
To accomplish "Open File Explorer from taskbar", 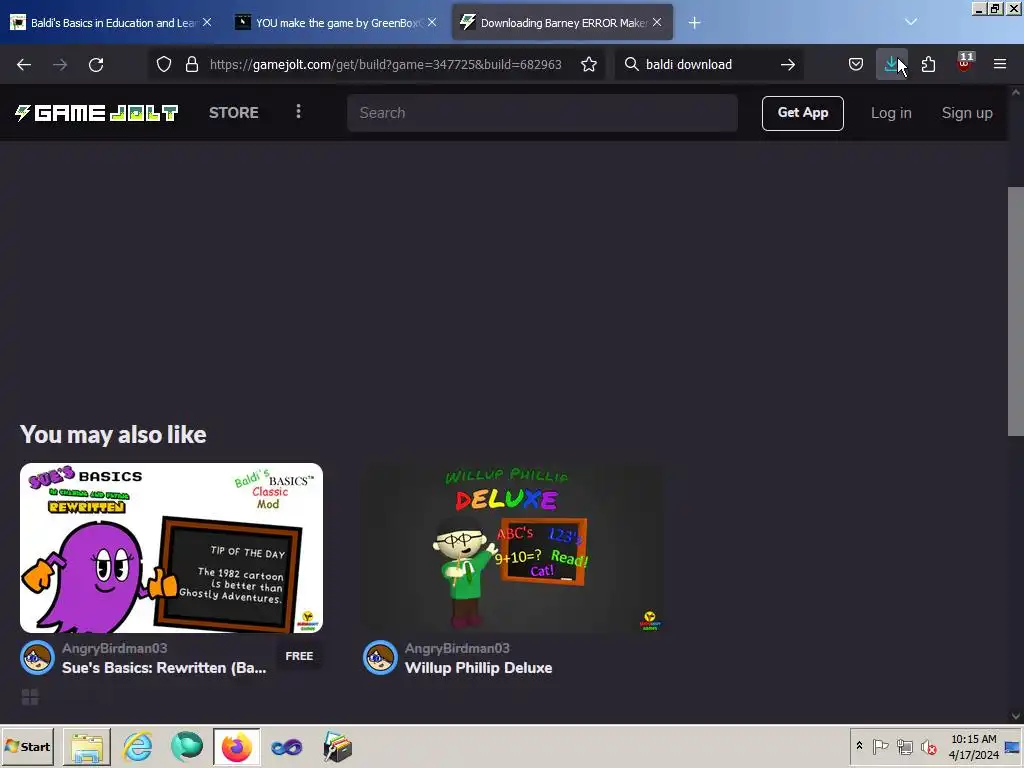I will coord(87,747).
